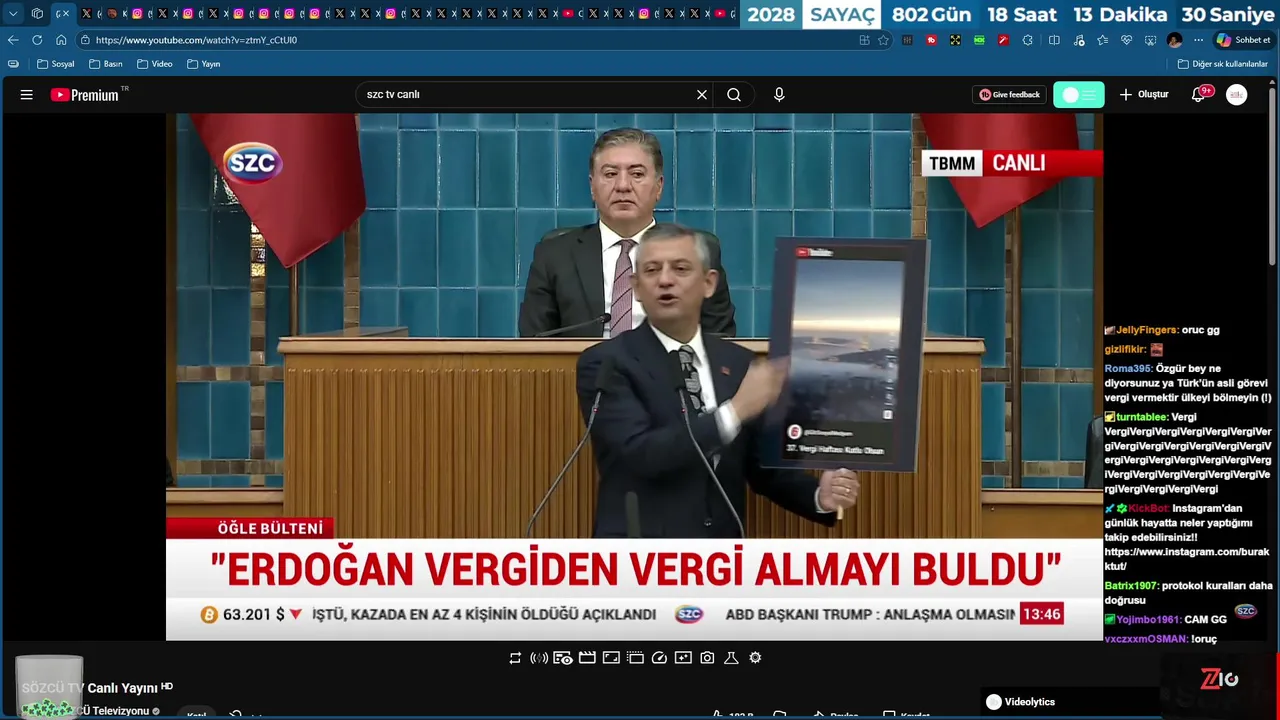Click the Roma395 chat username
The width and height of the screenshot is (1280, 720).
pos(1128,369)
